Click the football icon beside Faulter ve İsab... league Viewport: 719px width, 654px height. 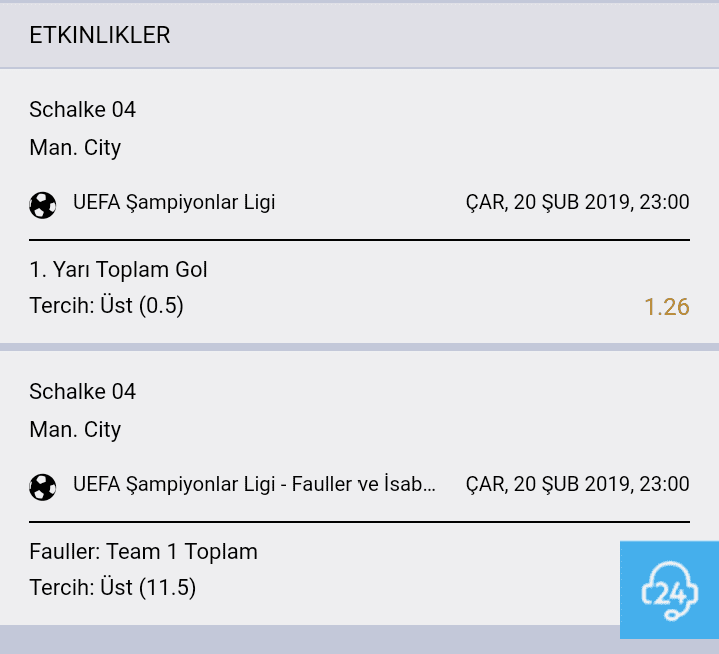click(43, 487)
